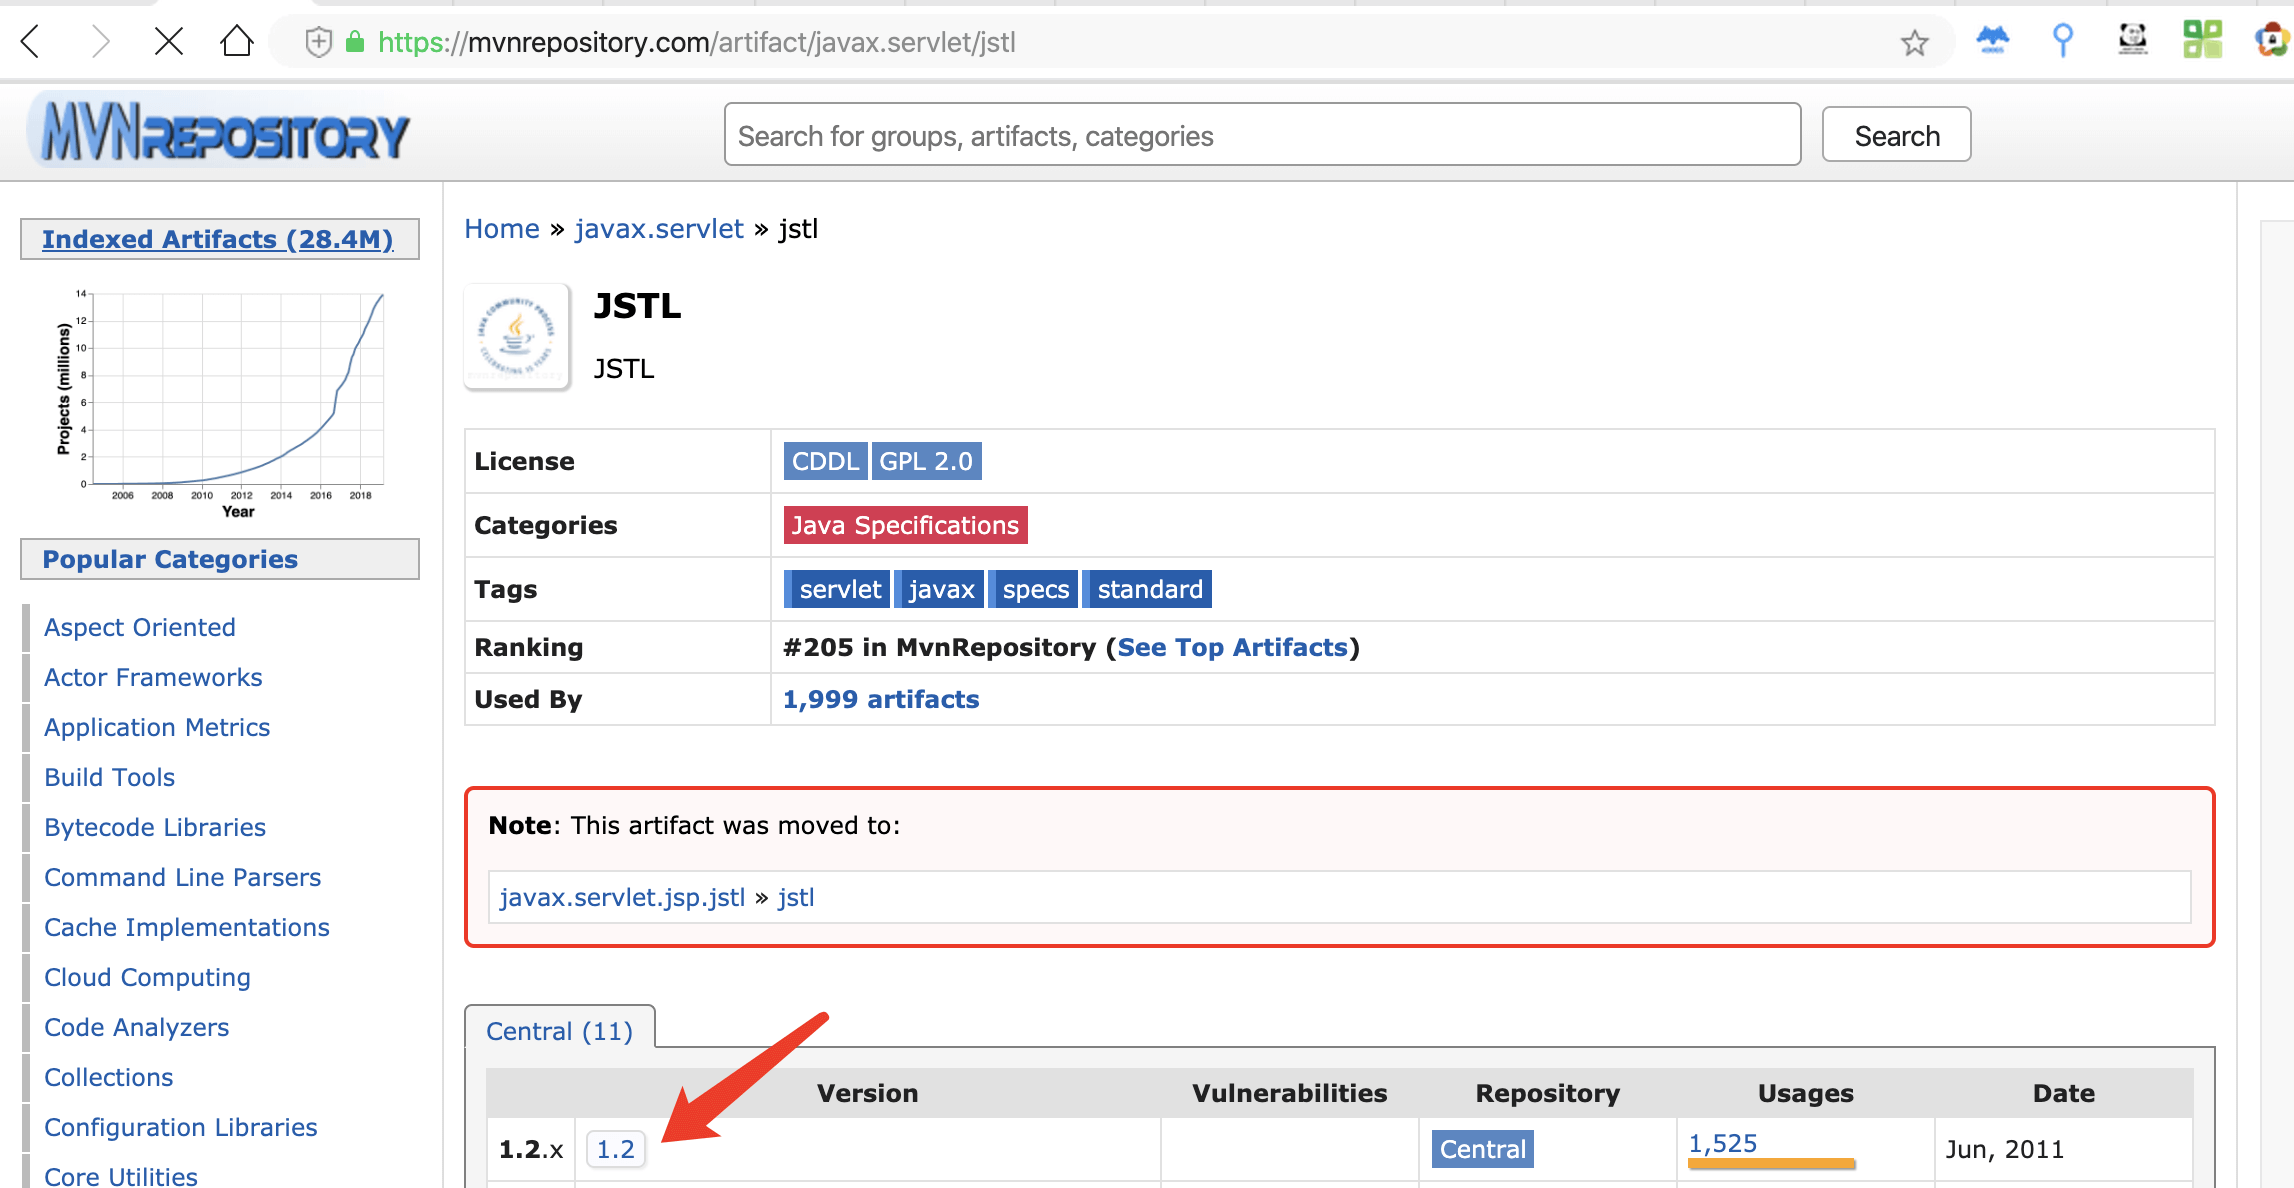Click the Date column header
Image resolution: width=2294 pixels, height=1188 pixels.
[2063, 1093]
